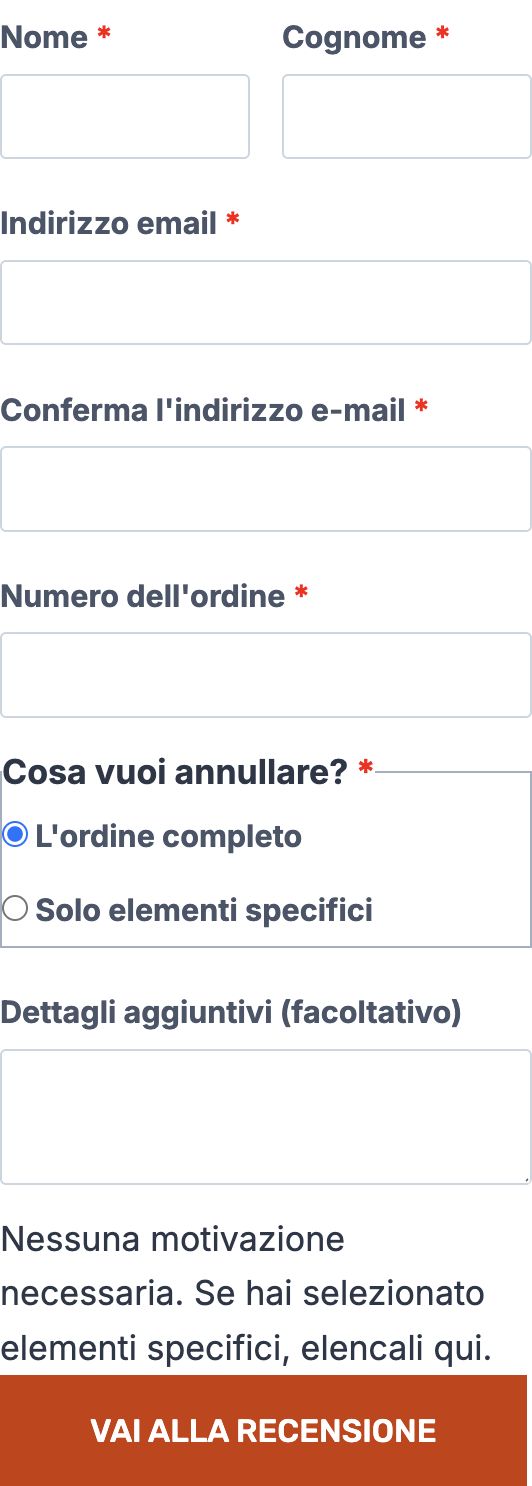Click the Nome text field

[125, 116]
